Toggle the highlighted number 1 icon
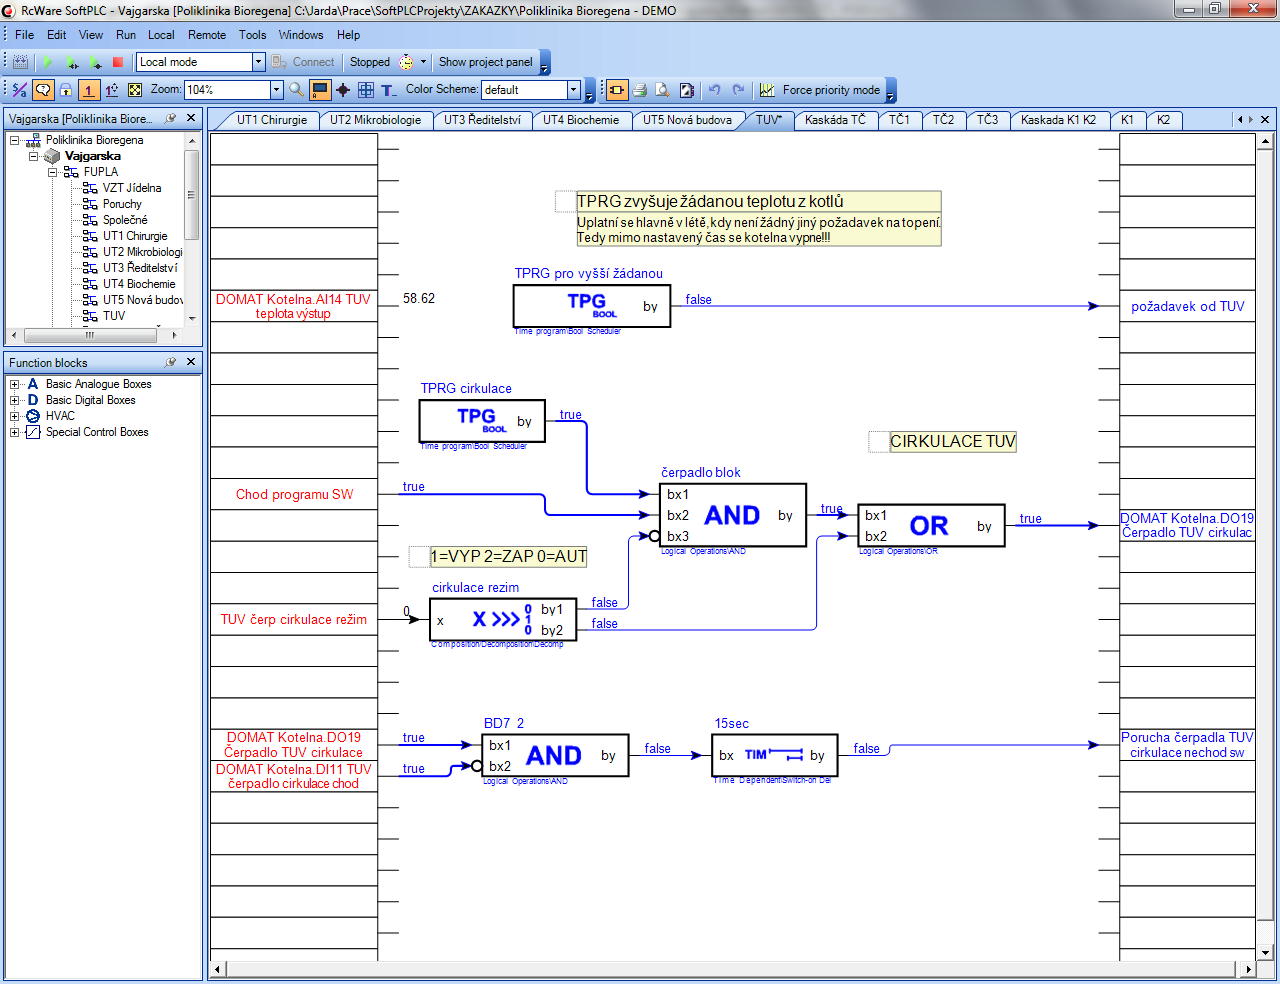 click(x=89, y=90)
